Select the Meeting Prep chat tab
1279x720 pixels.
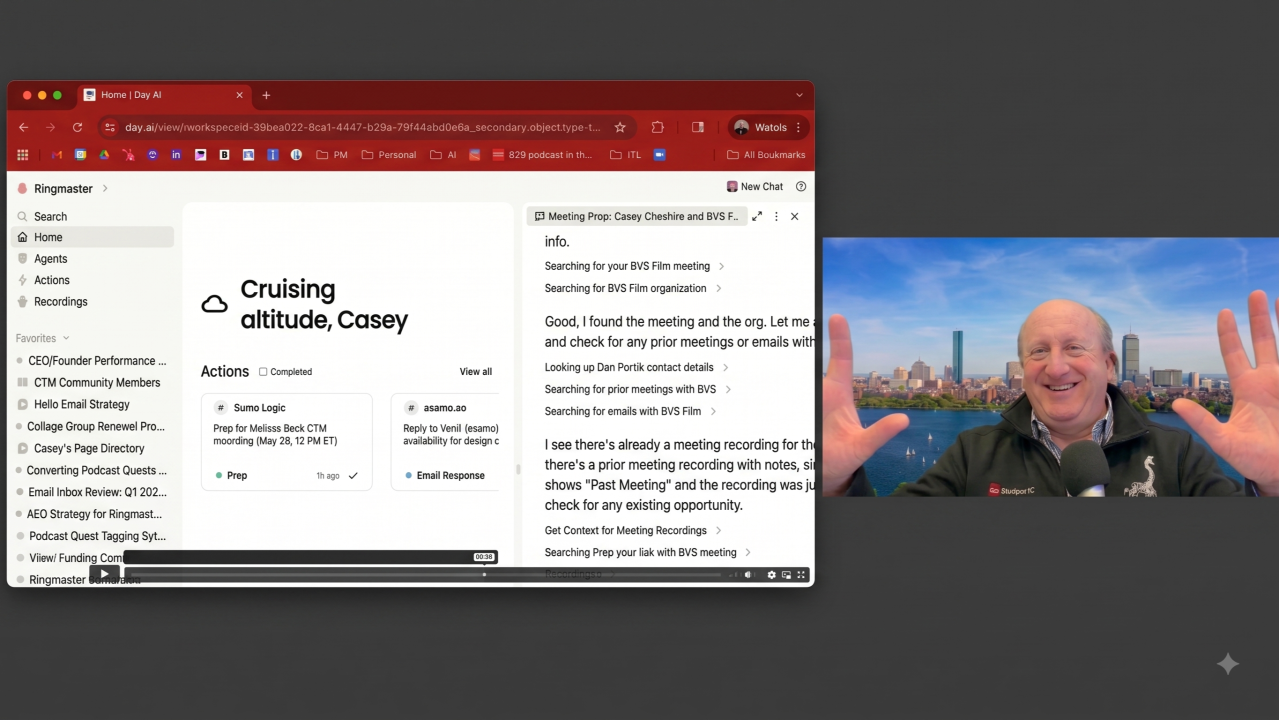pyautogui.click(x=637, y=216)
